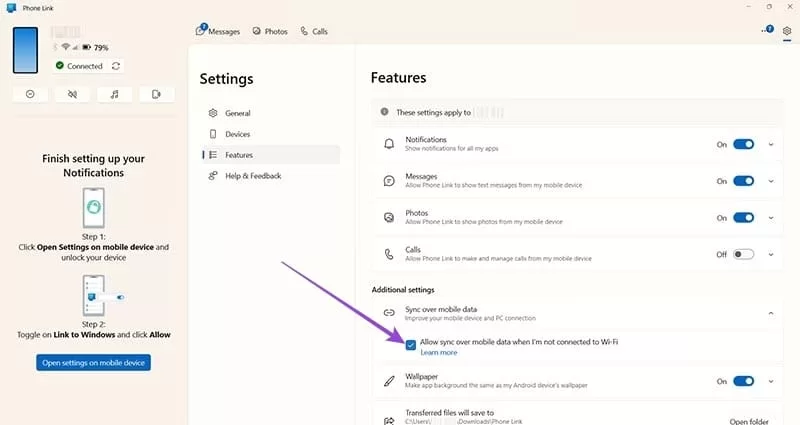Image resolution: width=800 pixels, height=425 pixels.
Task: Click the phone screen icon button
Action: [x=156, y=94]
